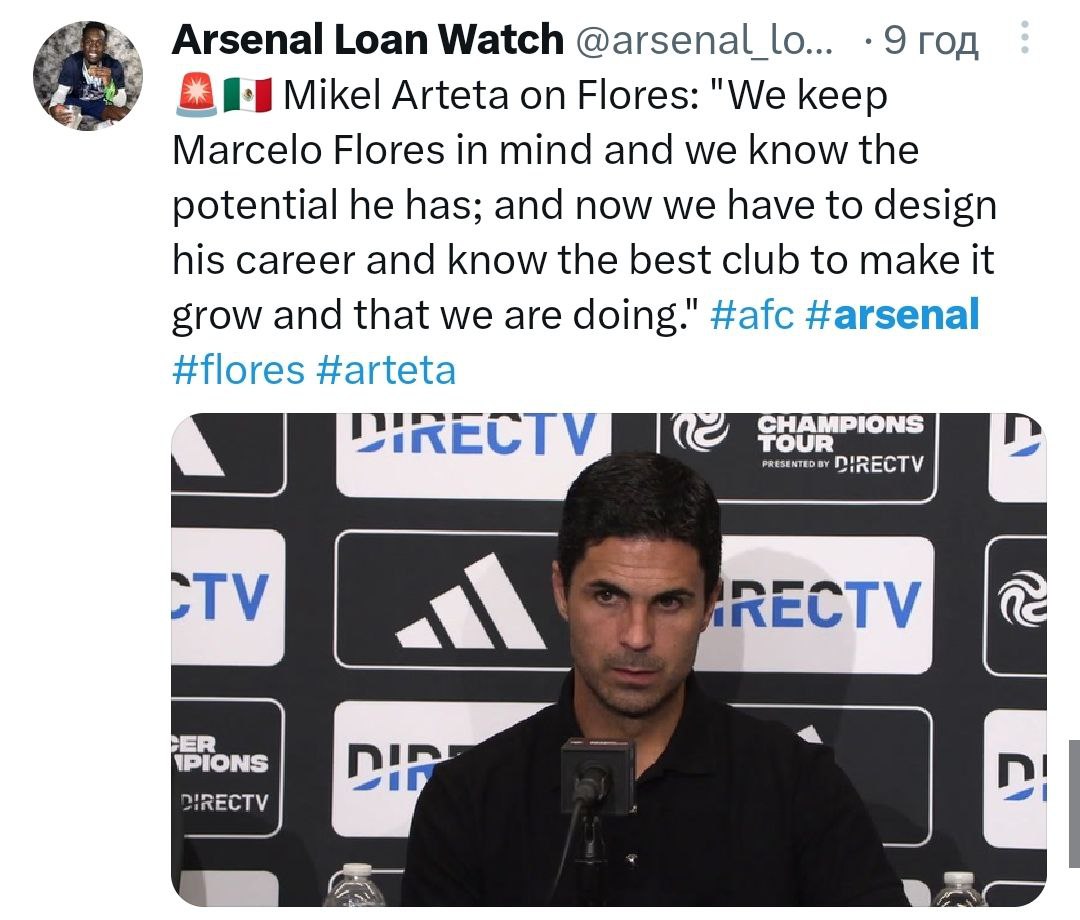
Task: Tap the #arteta hashtag
Action: click(385, 369)
